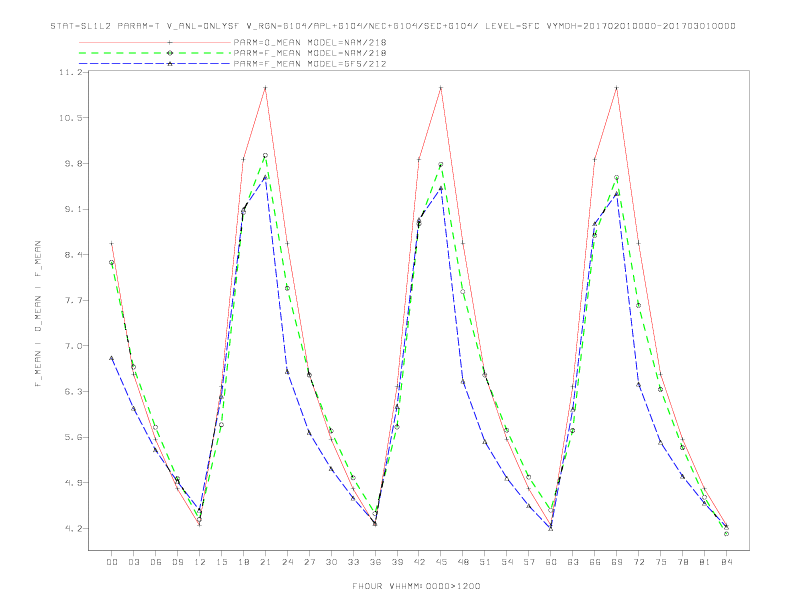Select legend entry PARM=O_MEAN MODEL=NAM/218

coord(310,42)
